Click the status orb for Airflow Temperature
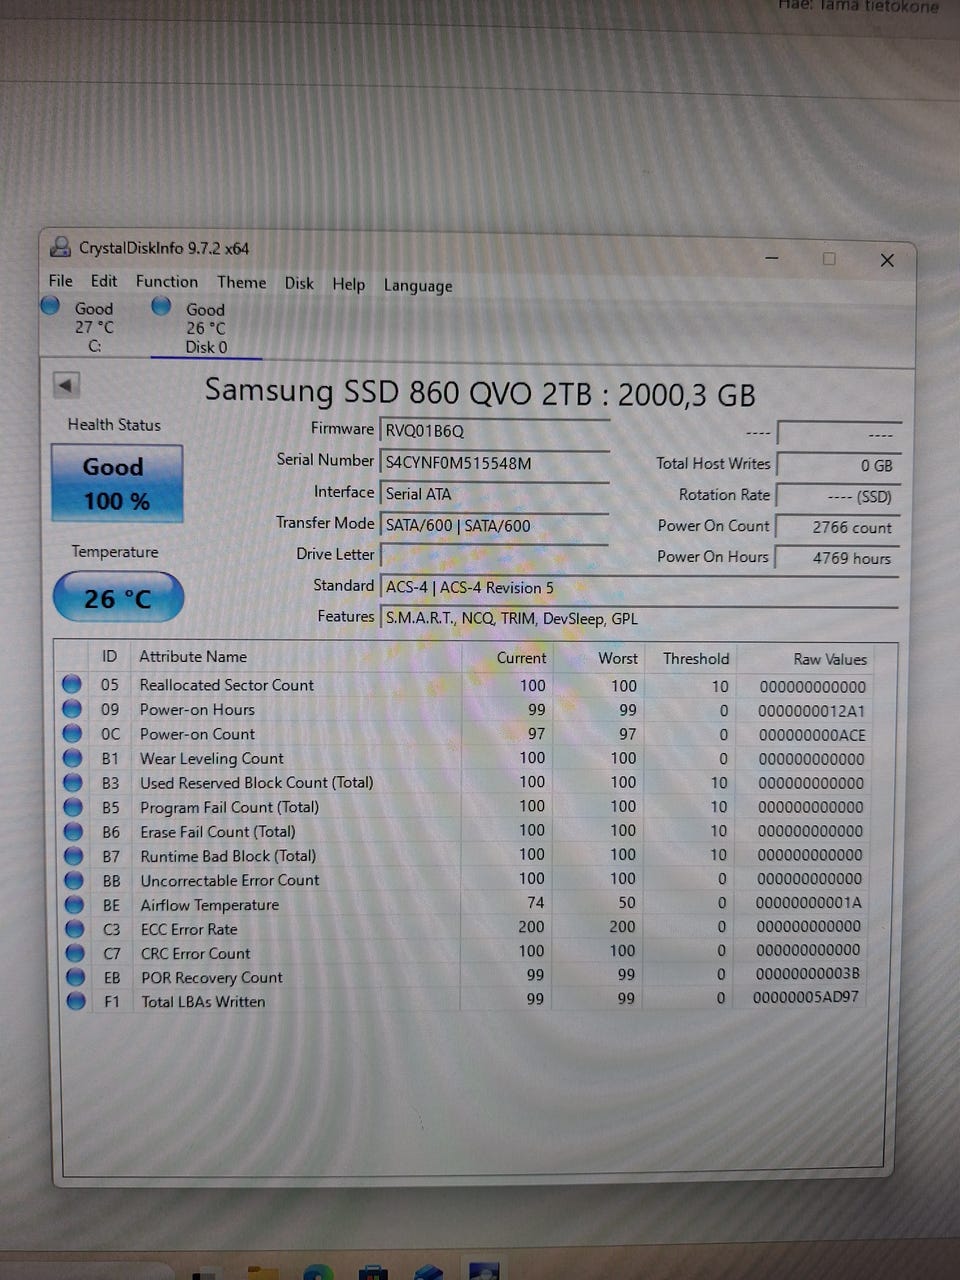960x1280 pixels. tap(74, 904)
